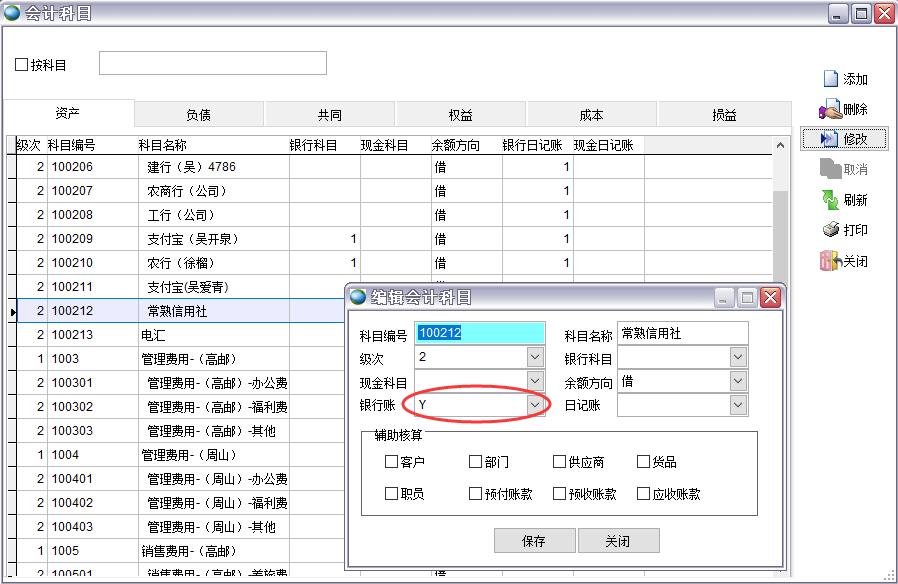Switch to the 负债 tab
Screen dimensions: 898x584
(x=198, y=114)
